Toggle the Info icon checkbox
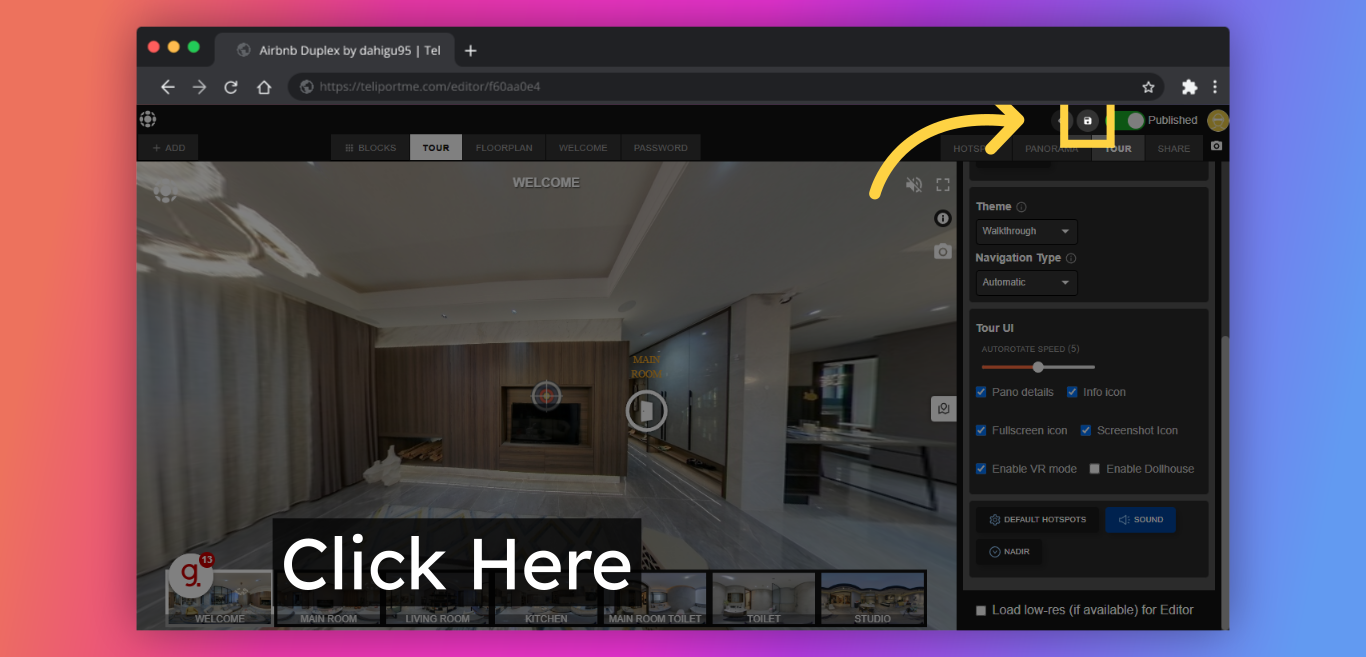Screen dimensions: 1366x657 [x=1072, y=392]
